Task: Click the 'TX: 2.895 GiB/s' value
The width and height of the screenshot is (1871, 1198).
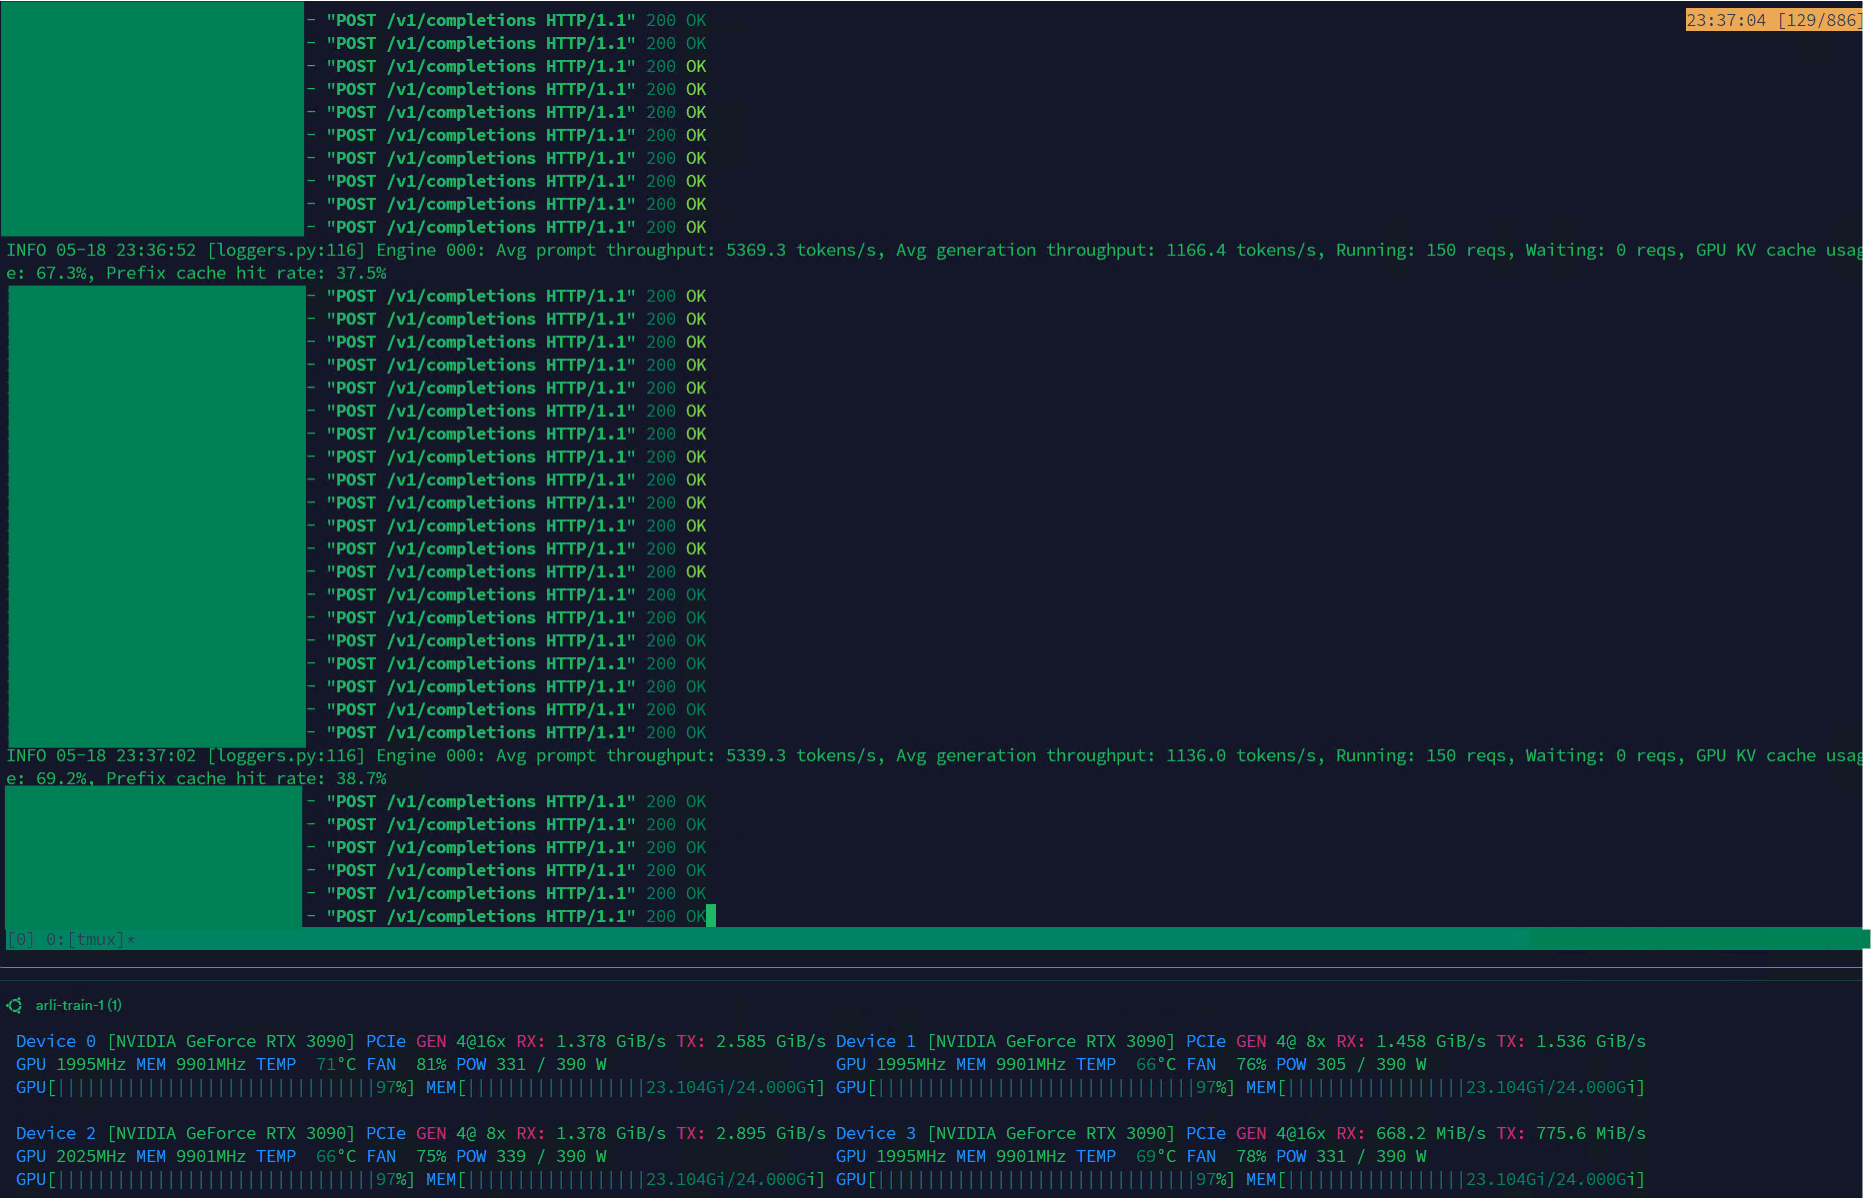Action: click(751, 1134)
